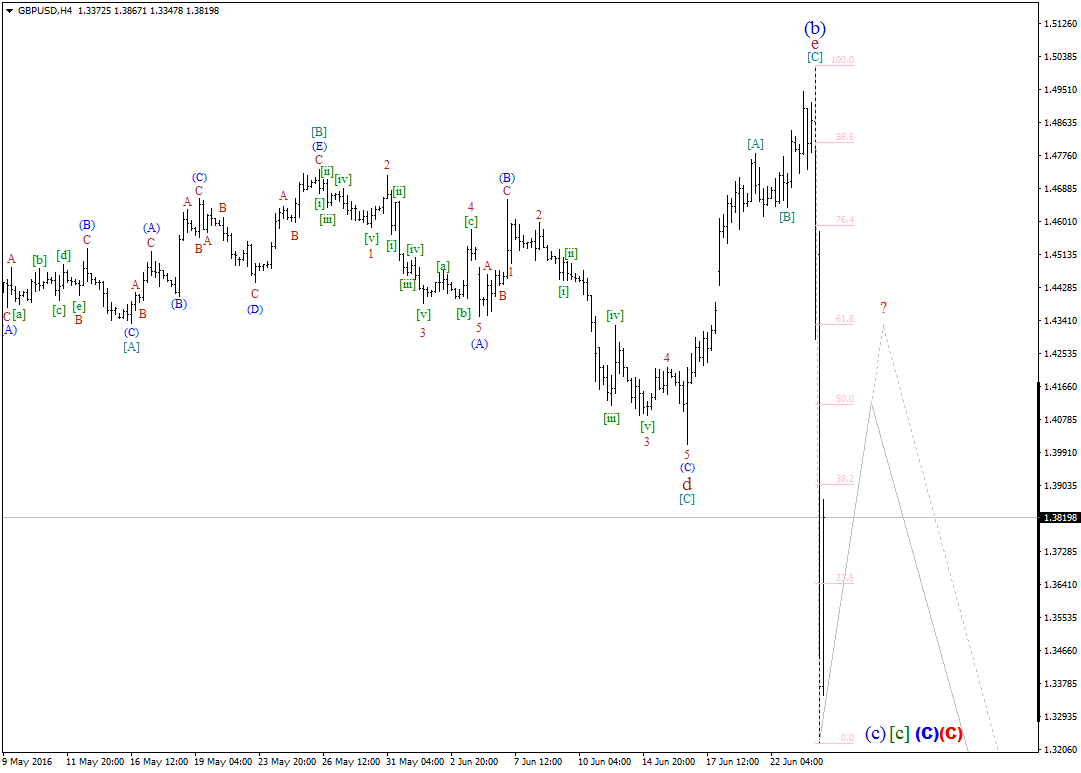This screenshot has width=1081, height=773.
Task: Select the Fibonacci 23.6 level label
Action: click(845, 579)
